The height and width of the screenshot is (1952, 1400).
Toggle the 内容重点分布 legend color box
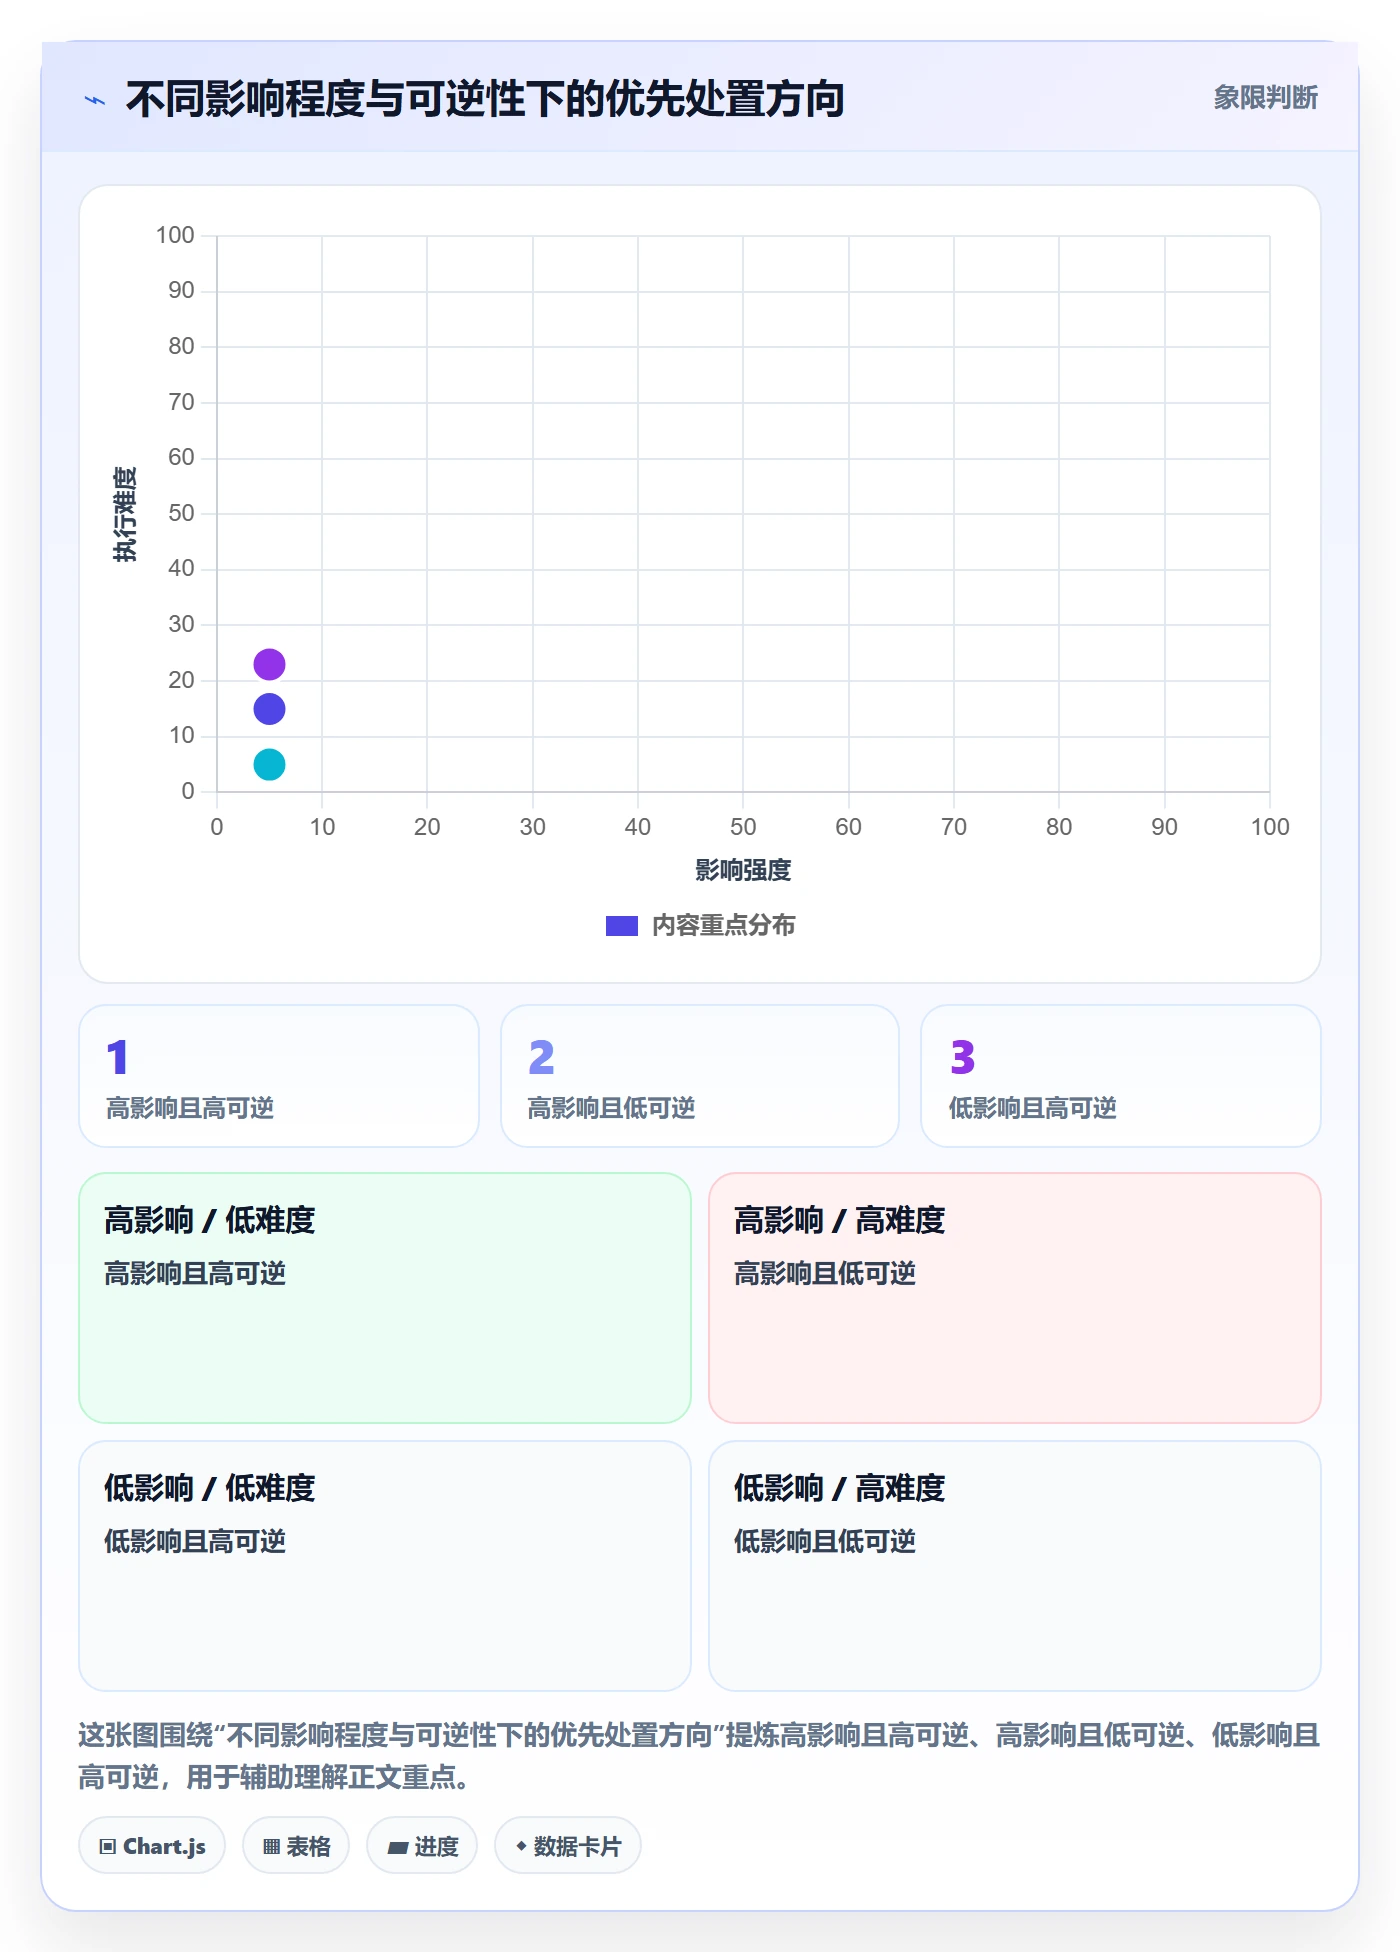click(622, 926)
